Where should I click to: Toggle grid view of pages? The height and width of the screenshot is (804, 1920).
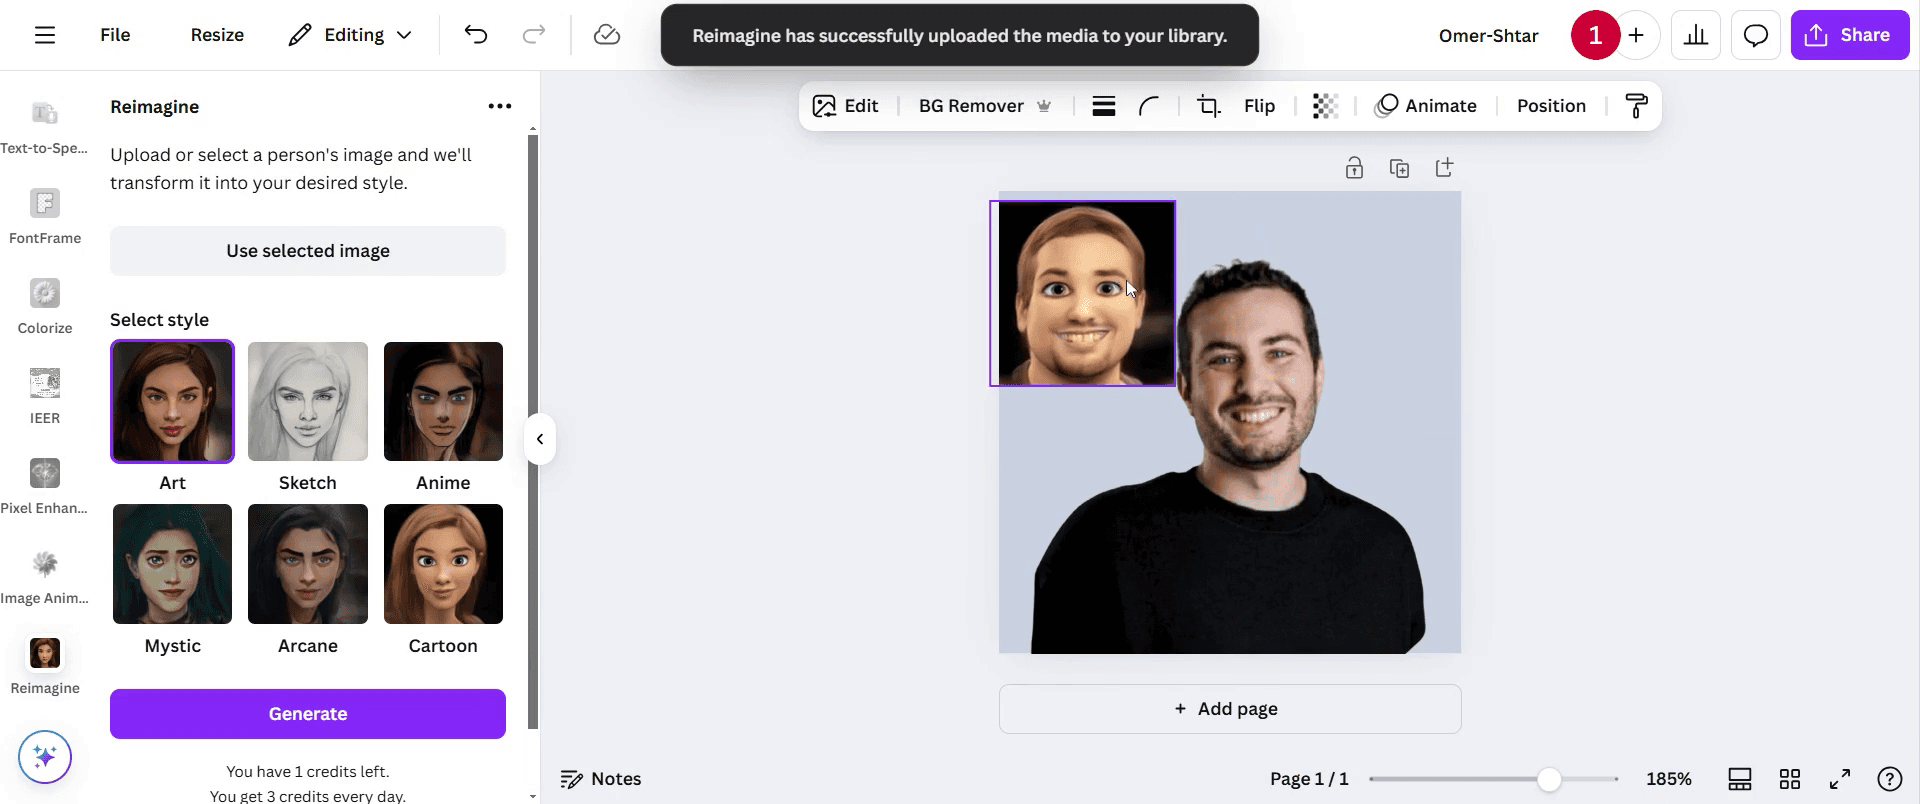coord(1790,779)
